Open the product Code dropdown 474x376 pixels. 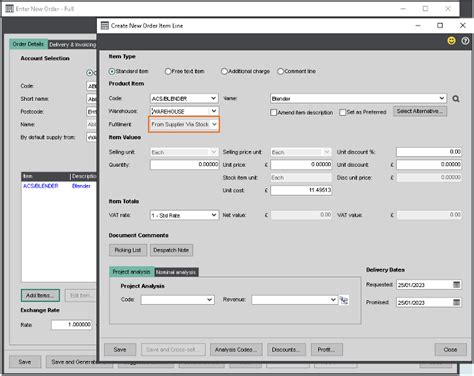214,98
